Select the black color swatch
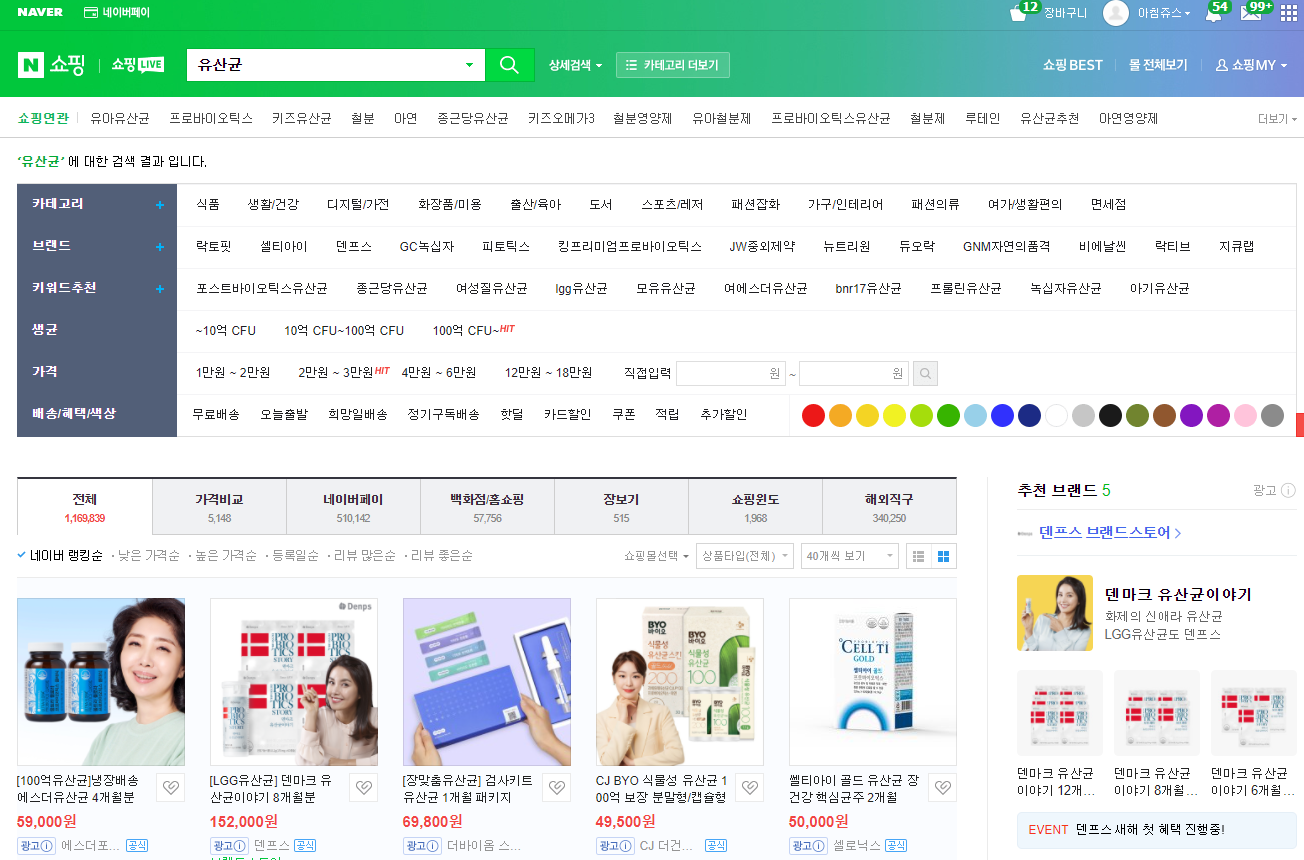 click(1110, 415)
